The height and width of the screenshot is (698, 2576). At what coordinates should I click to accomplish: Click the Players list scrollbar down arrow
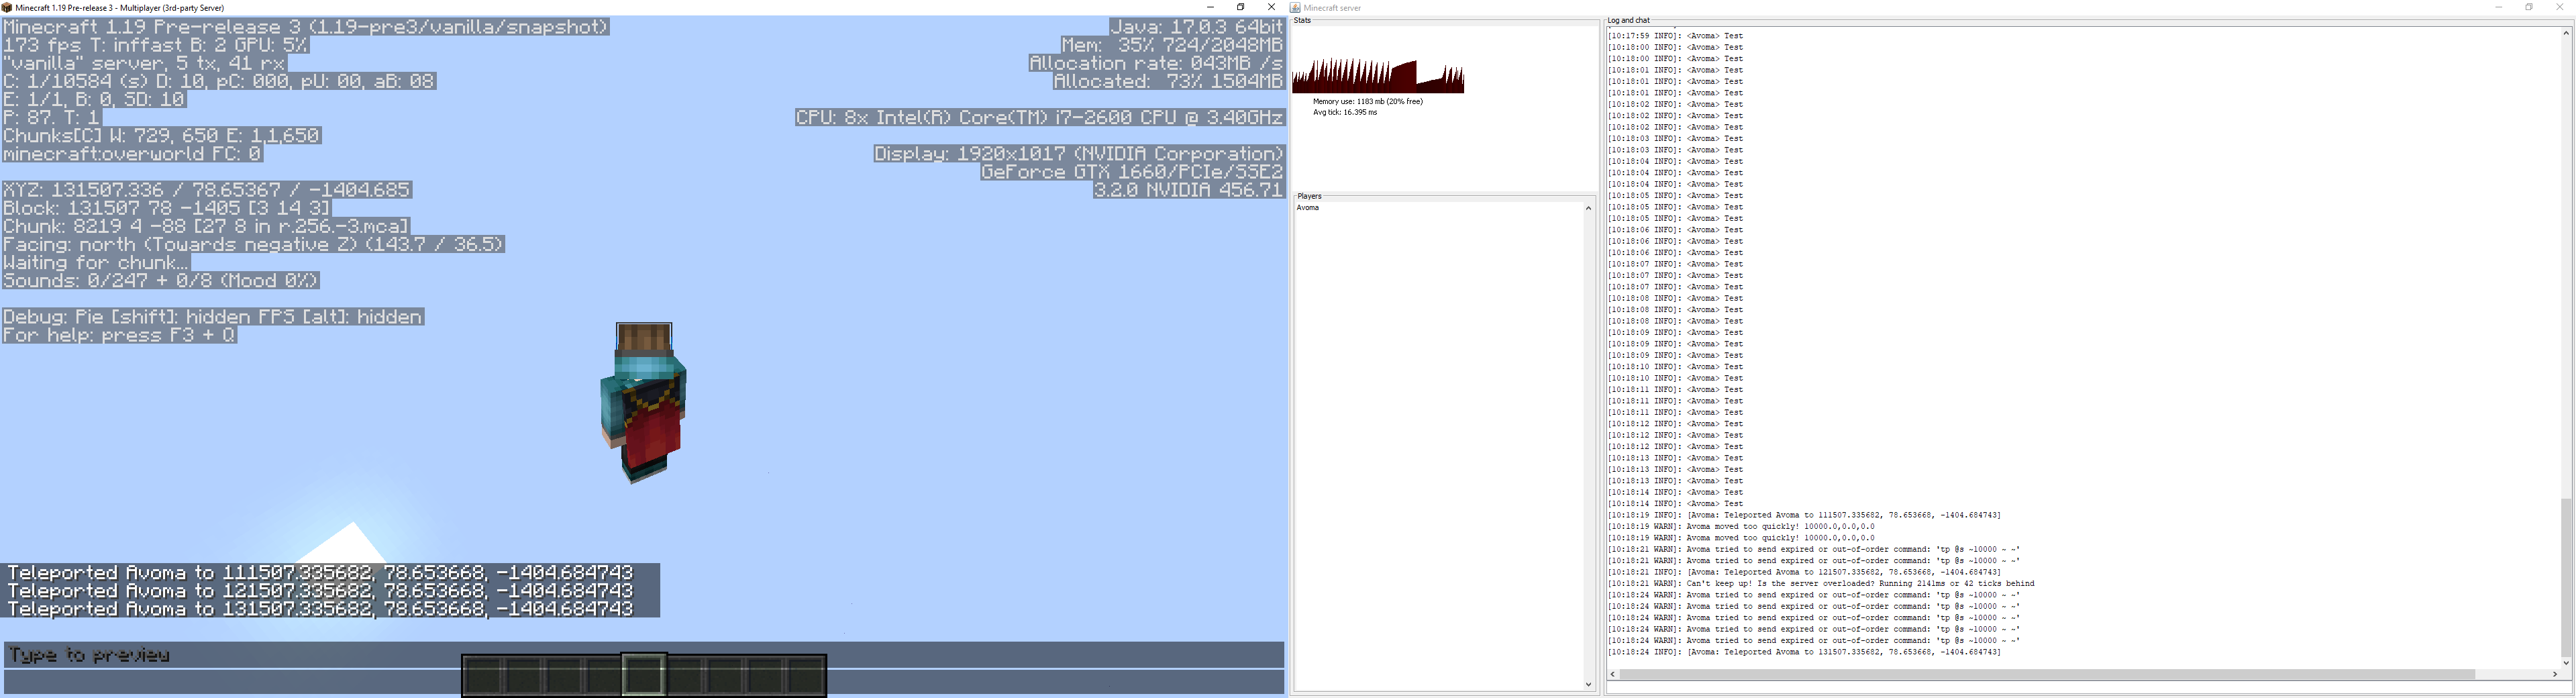[1588, 685]
